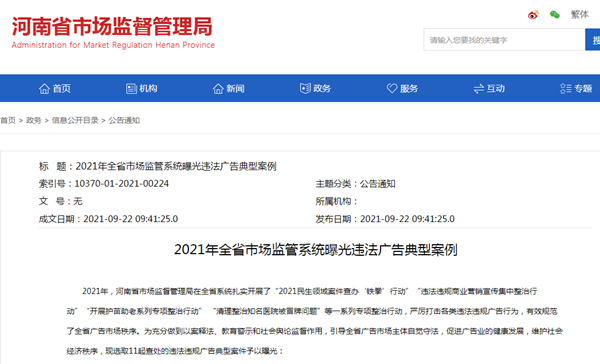Select the heart icon beside 服务
600x364 pixels.
pos(392,89)
